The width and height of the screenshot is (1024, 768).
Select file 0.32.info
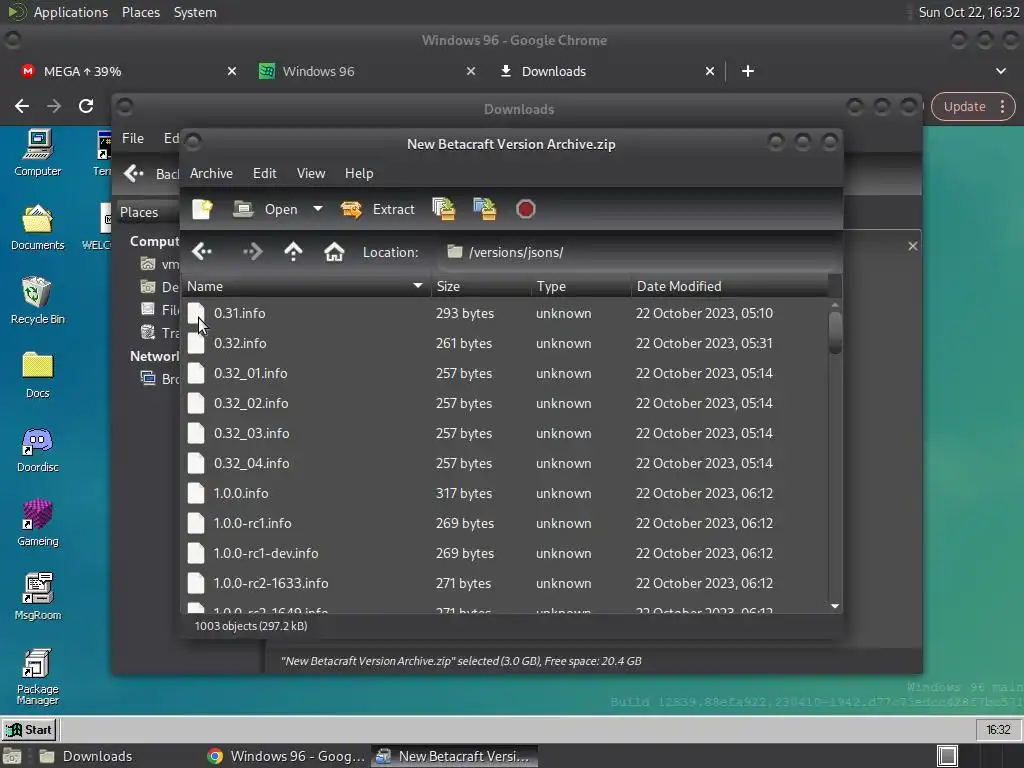click(x=505, y=344)
